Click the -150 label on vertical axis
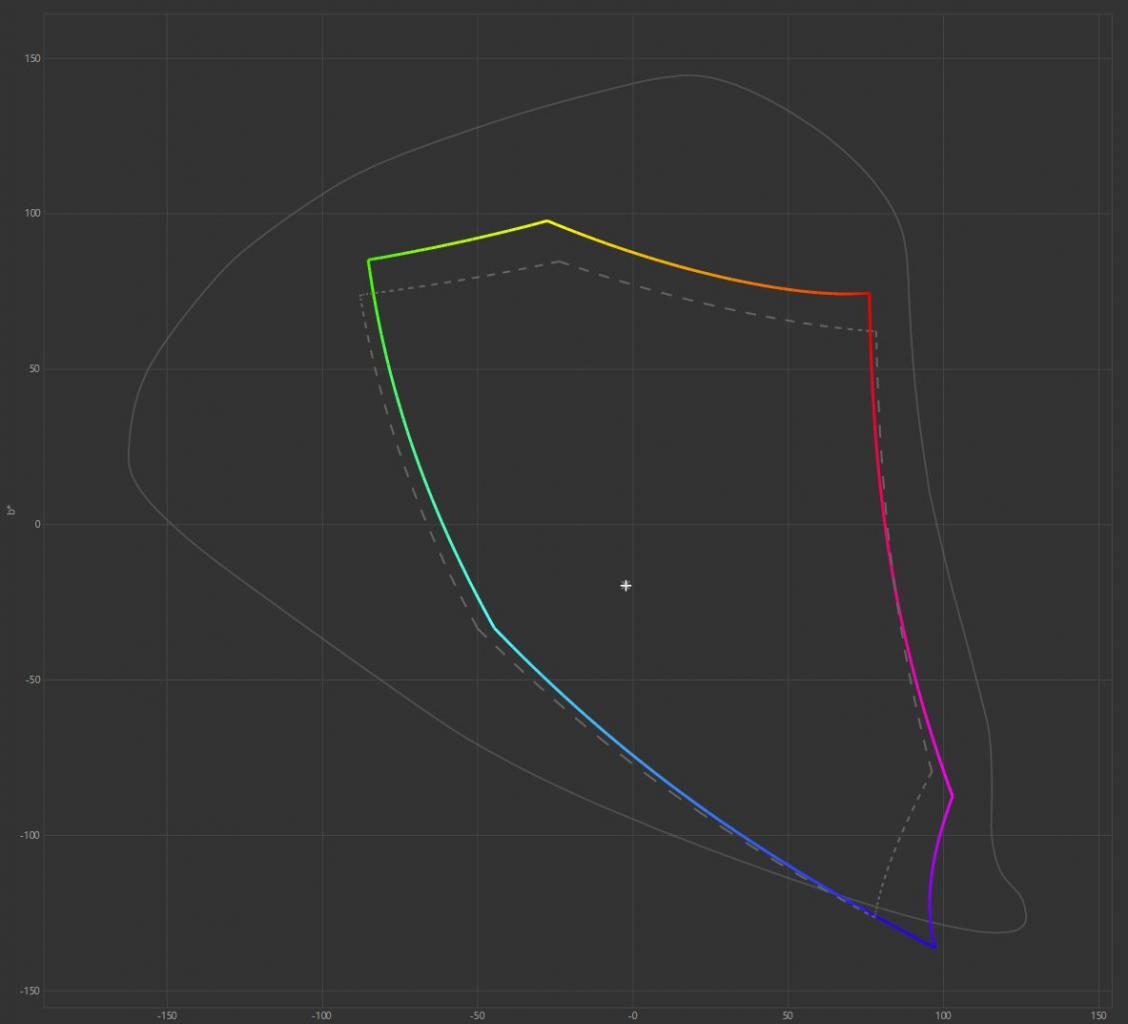1128x1024 pixels. [x=31, y=991]
